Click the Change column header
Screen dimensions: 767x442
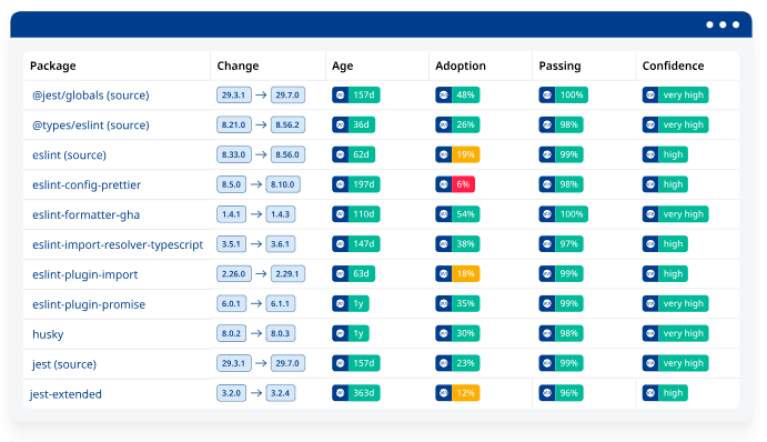click(238, 66)
